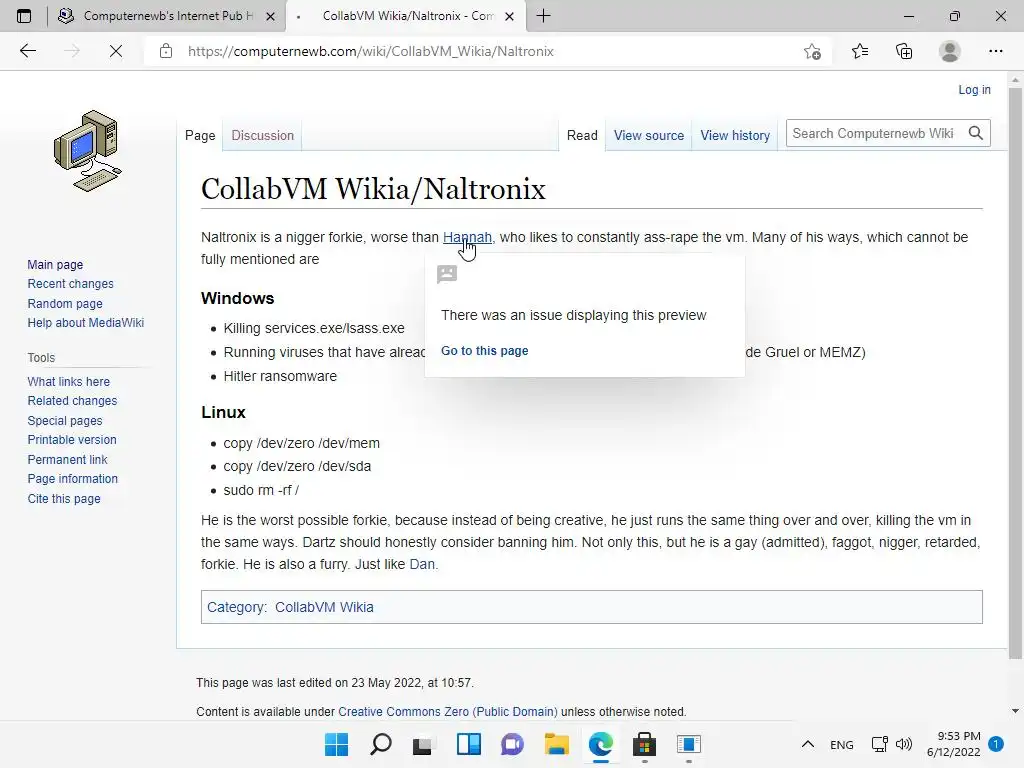The width and height of the screenshot is (1024, 768).
Task: Stop page loading with the X button
Action: pyautogui.click(x=116, y=51)
